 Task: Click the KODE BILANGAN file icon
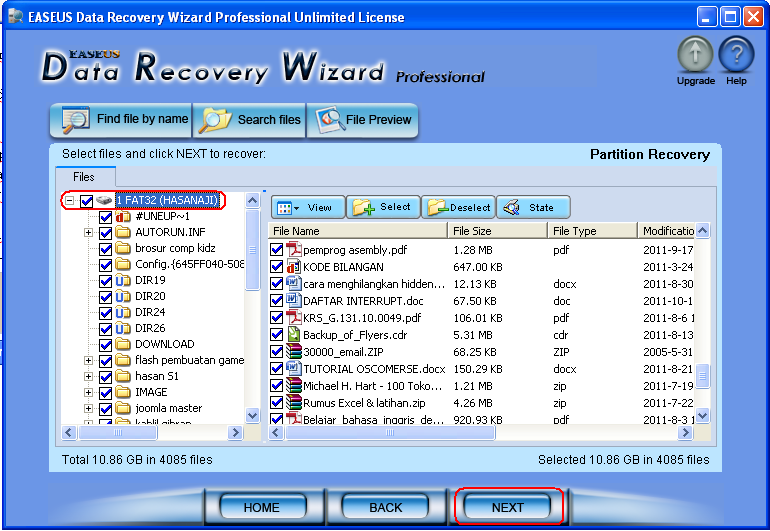(294, 267)
